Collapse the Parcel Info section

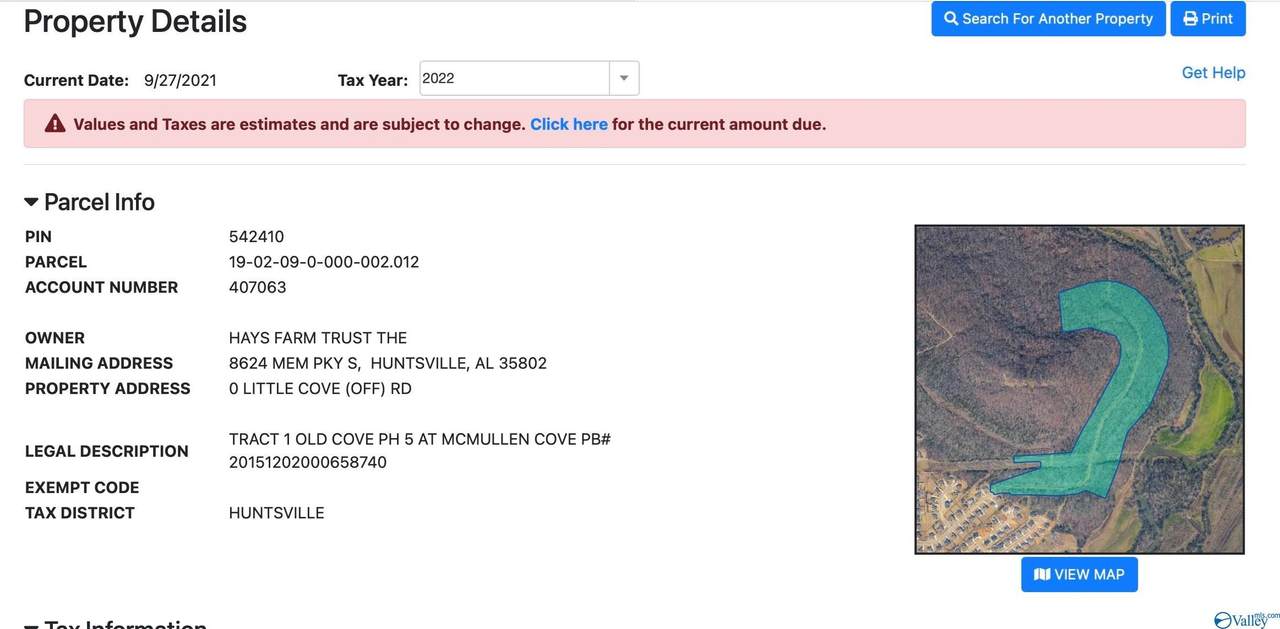(31, 202)
